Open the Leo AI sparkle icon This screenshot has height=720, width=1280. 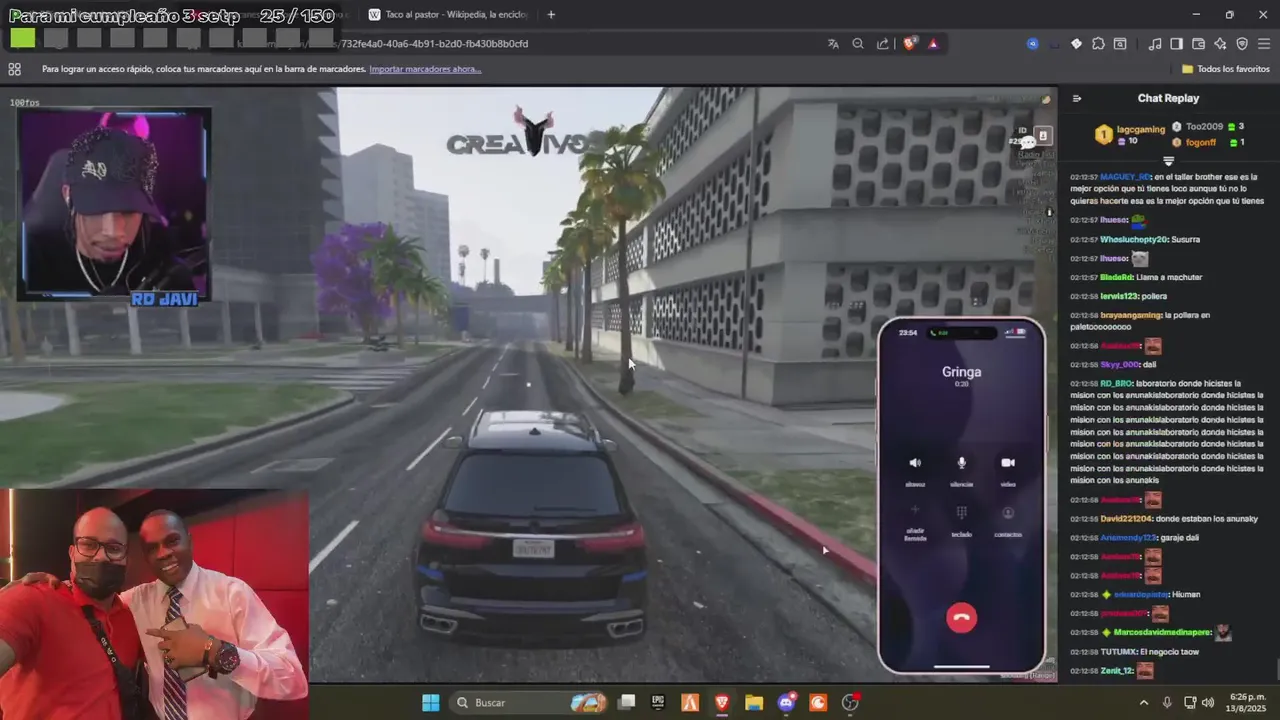[x=1220, y=44]
